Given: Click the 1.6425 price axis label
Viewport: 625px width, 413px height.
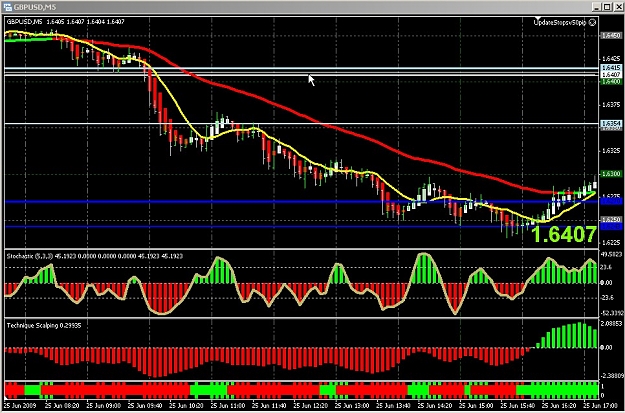Looking at the screenshot, I should (610, 58).
